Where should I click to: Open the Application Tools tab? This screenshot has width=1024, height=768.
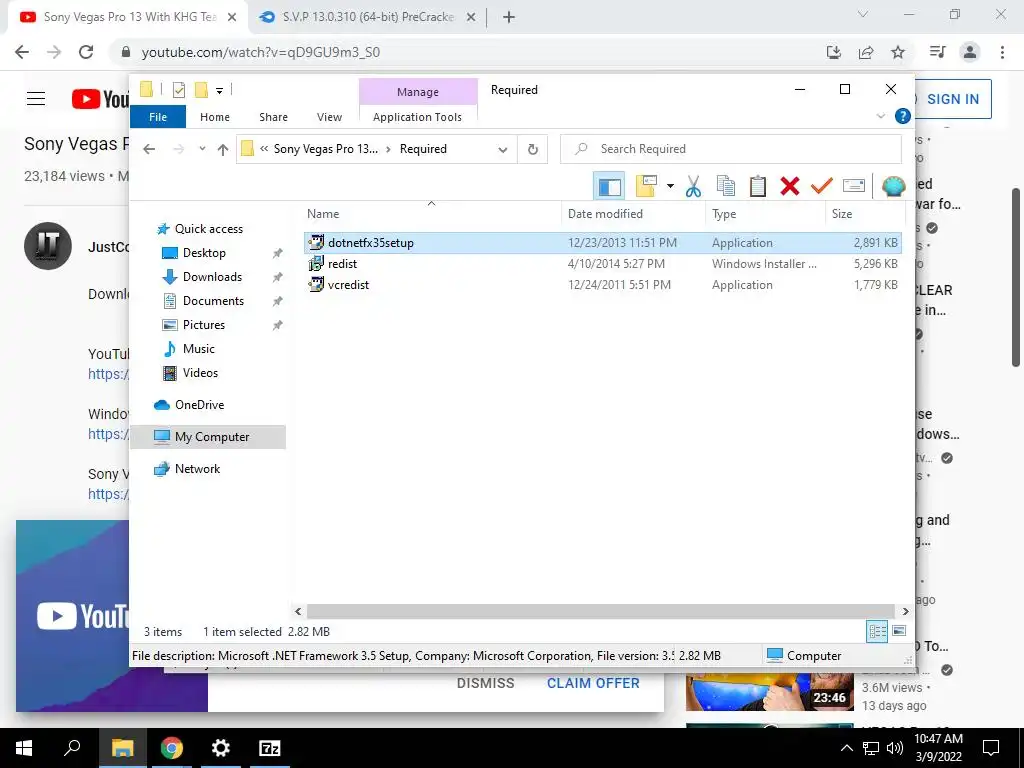417,117
